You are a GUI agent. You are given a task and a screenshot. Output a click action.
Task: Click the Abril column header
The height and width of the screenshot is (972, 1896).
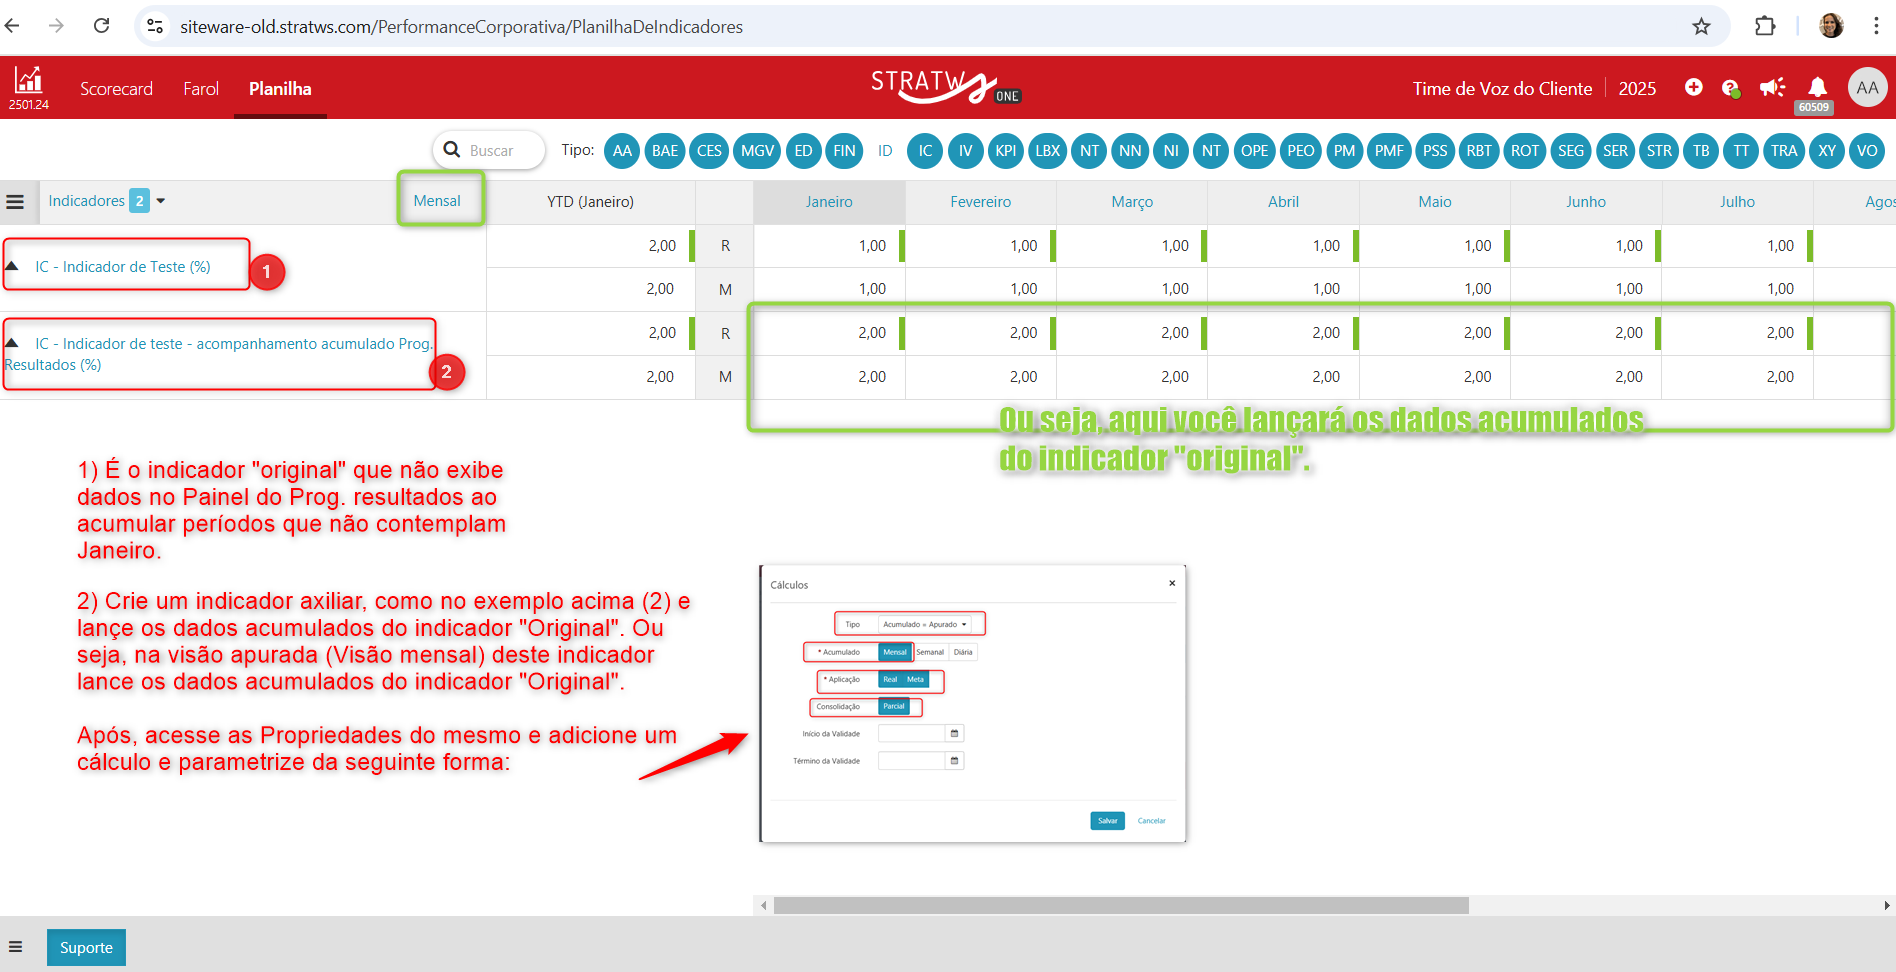point(1283,201)
